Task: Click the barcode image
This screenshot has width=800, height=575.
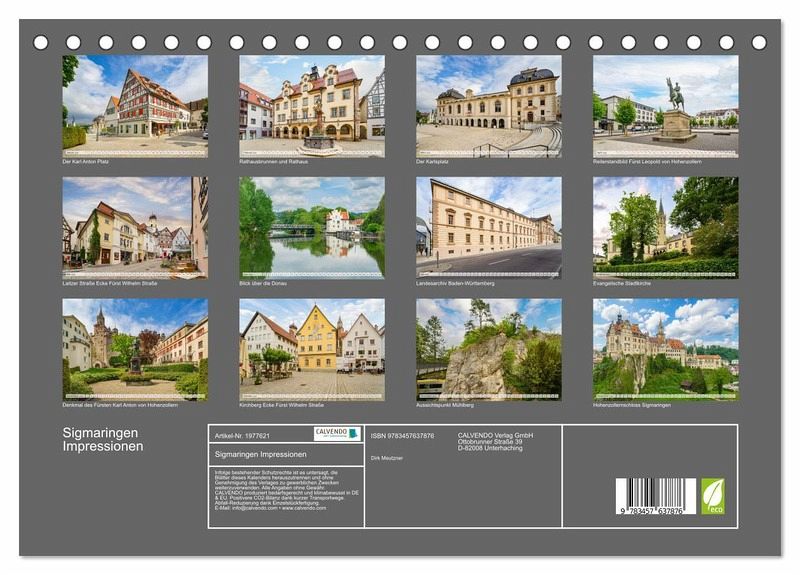Action: (x=655, y=496)
